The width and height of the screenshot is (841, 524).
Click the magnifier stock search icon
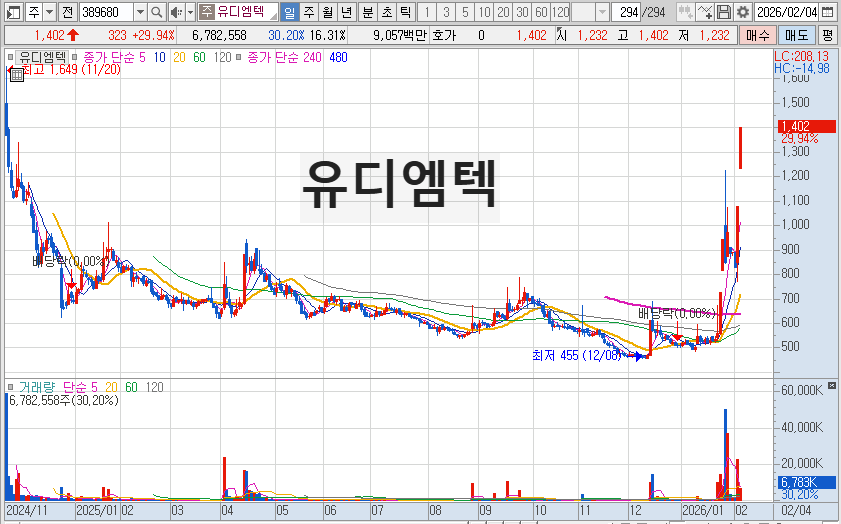(x=157, y=12)
